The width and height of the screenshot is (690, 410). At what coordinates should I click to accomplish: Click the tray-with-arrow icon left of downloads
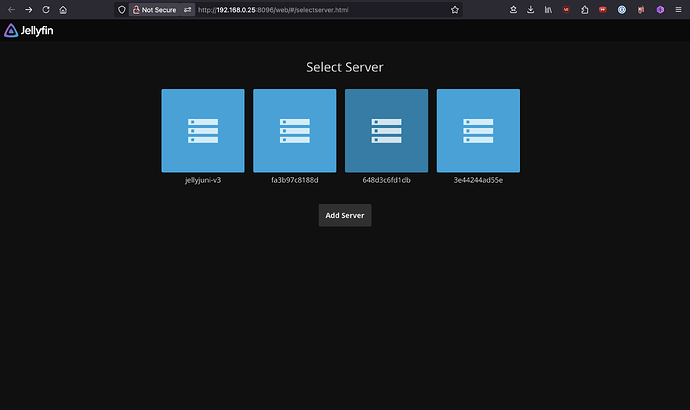(x=513, y=10)
